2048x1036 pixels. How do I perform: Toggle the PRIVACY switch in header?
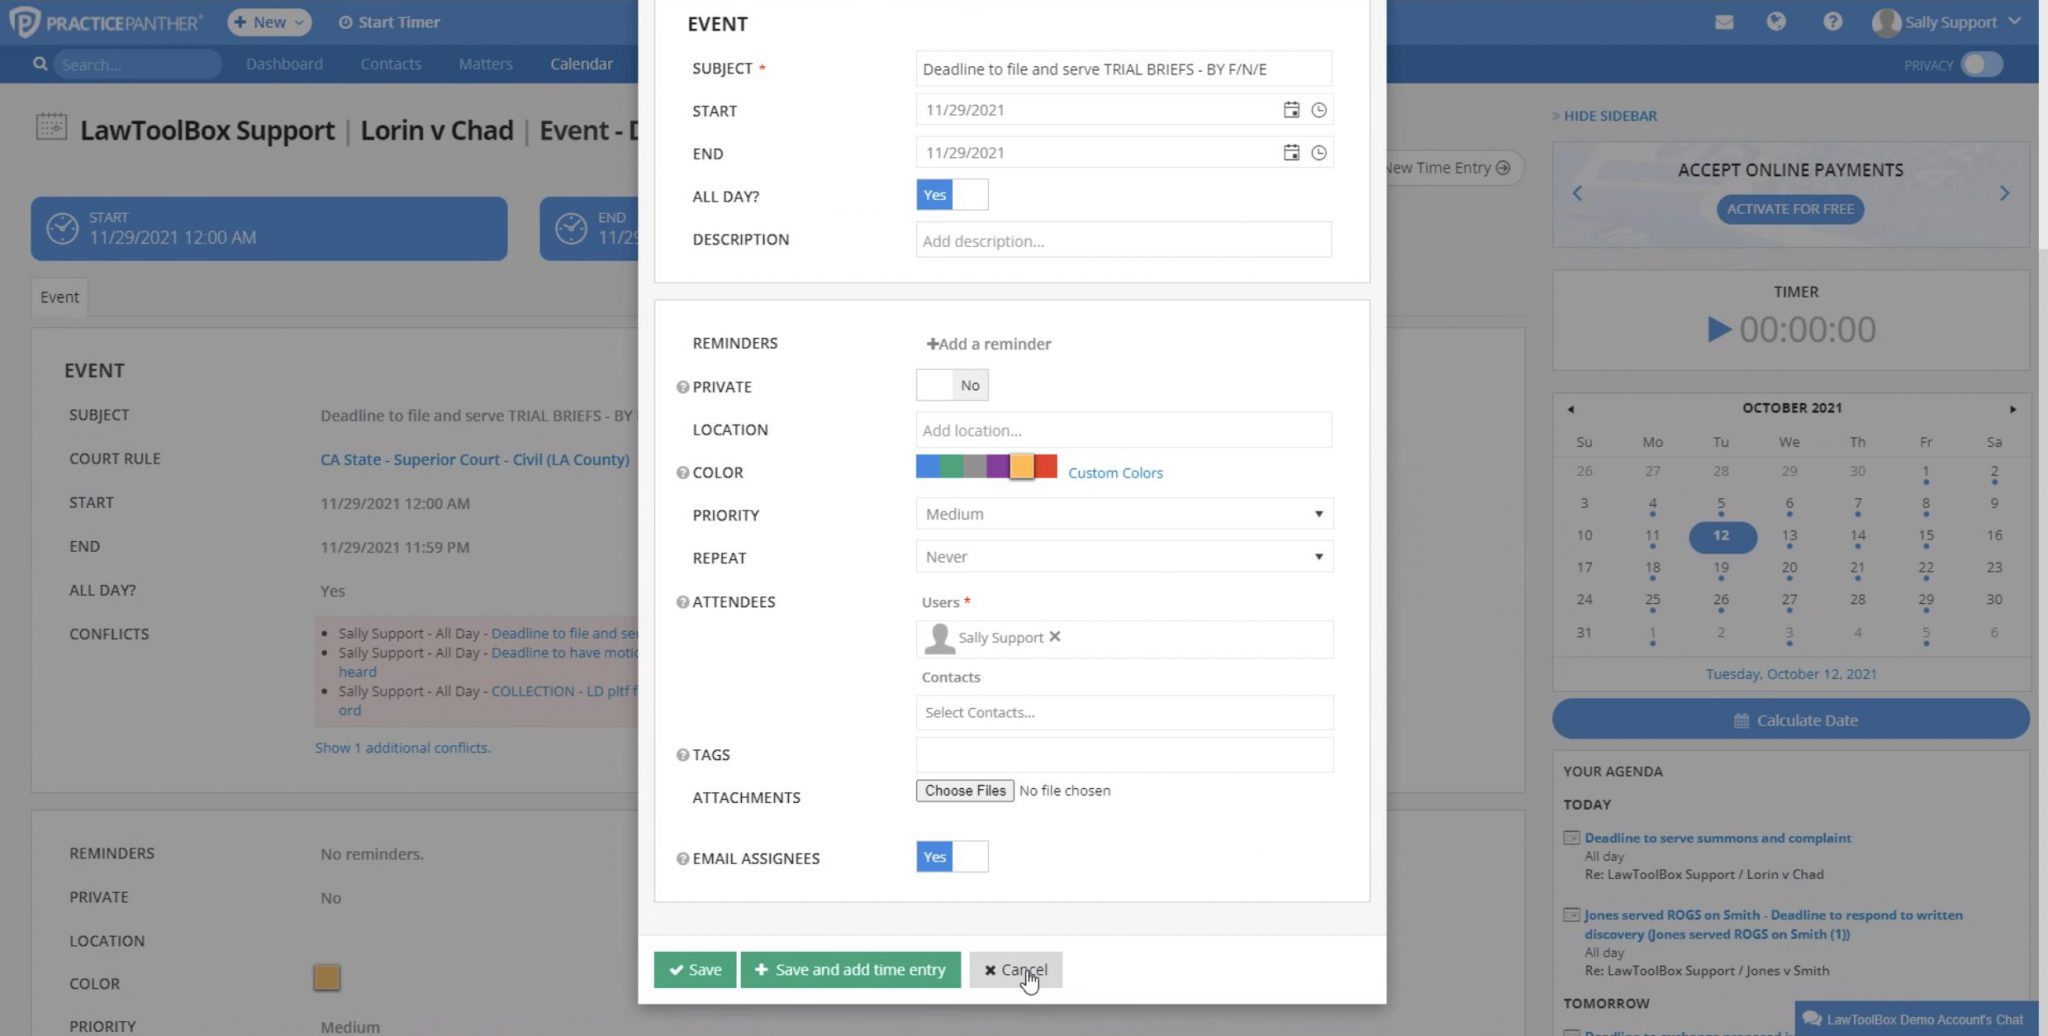[x=1981, y=64]
